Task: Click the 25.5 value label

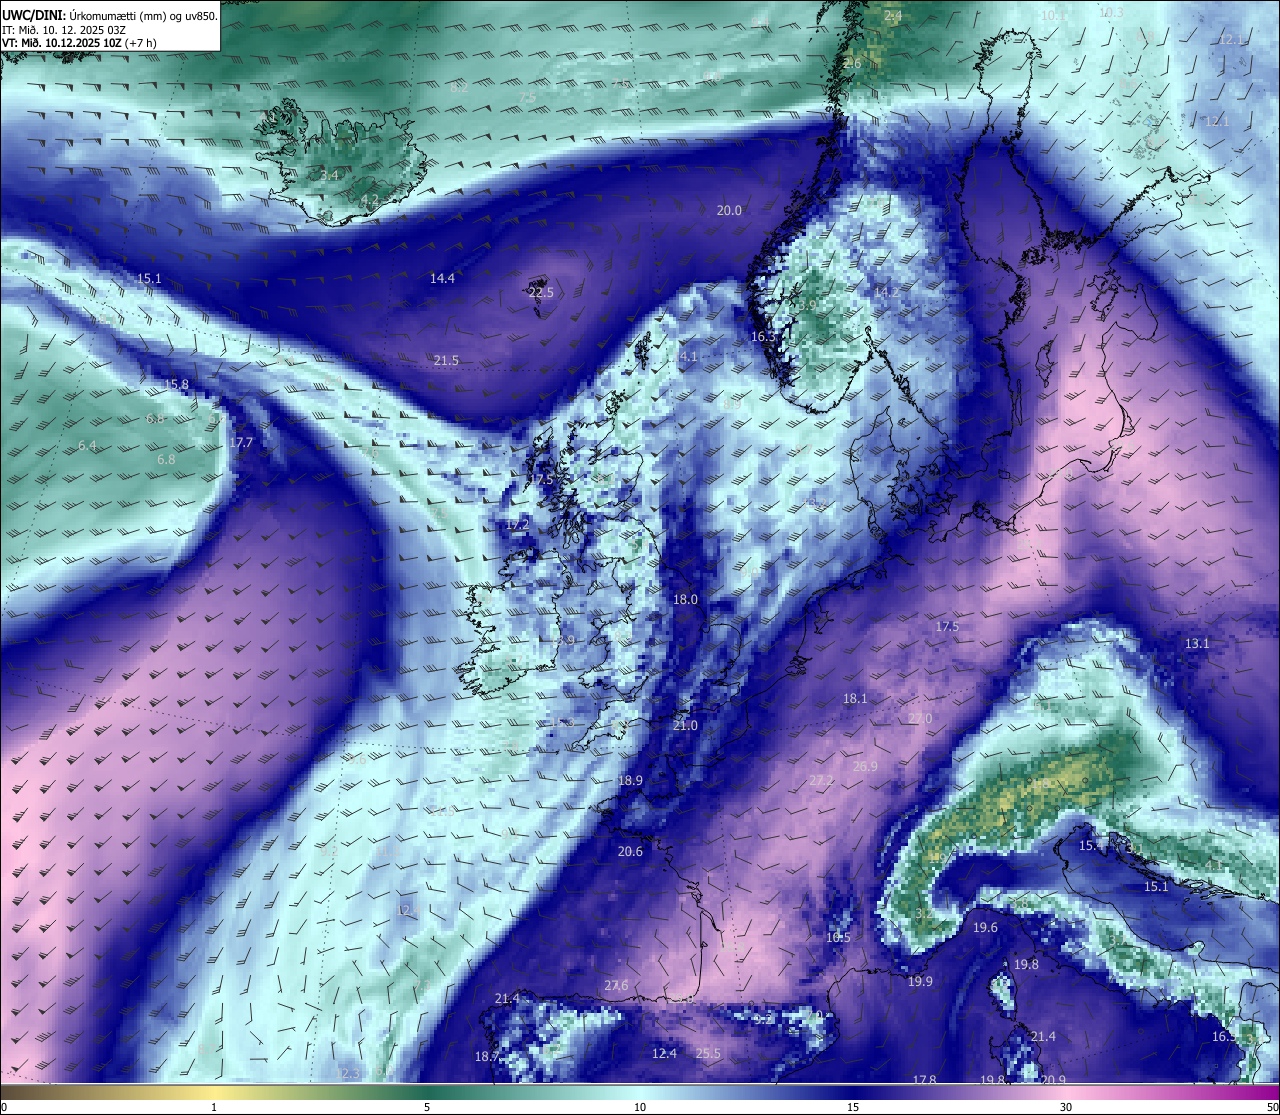Action: coord(708,1053)
